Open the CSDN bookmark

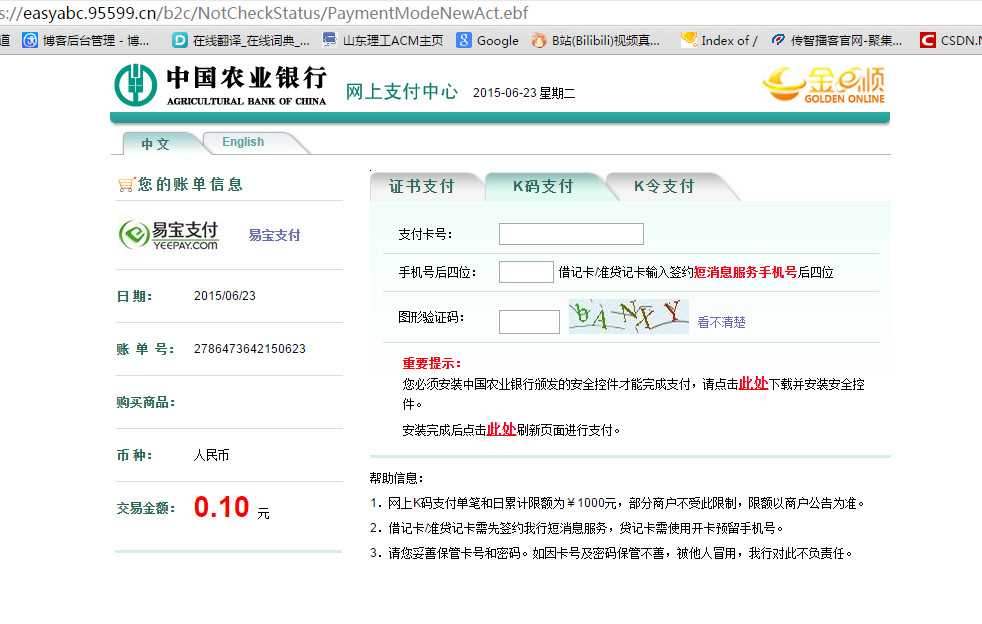pos(950,41)
